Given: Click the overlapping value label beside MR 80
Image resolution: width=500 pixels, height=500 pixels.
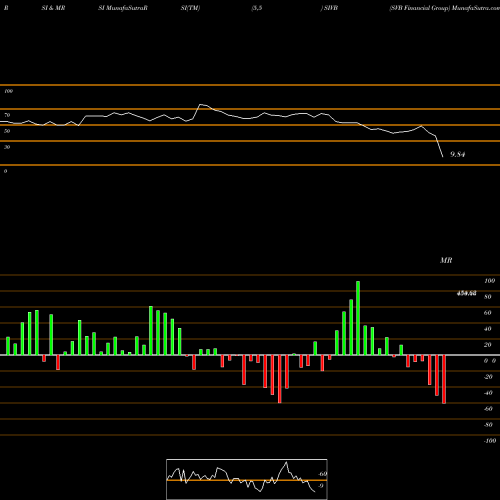Looking at the screenshot, I should 466,293.
